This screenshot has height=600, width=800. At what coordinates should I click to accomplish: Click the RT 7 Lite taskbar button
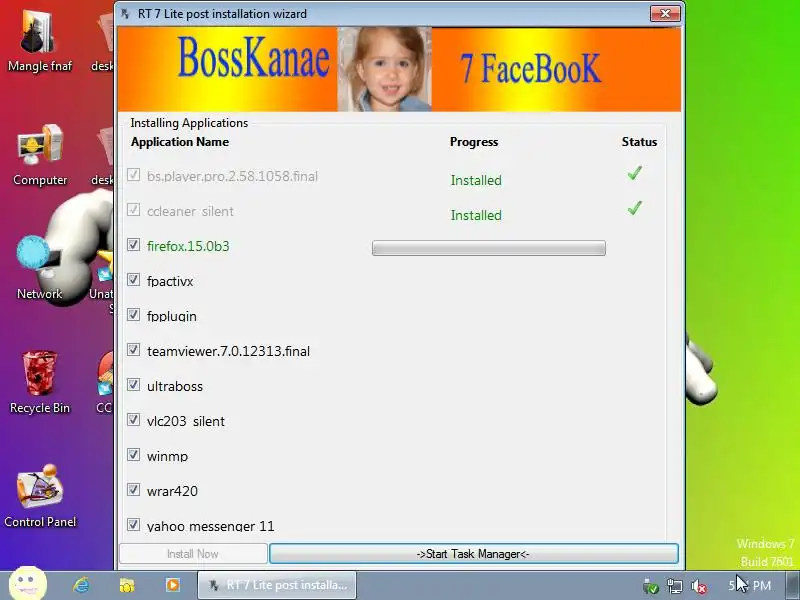tap(277, 585)
